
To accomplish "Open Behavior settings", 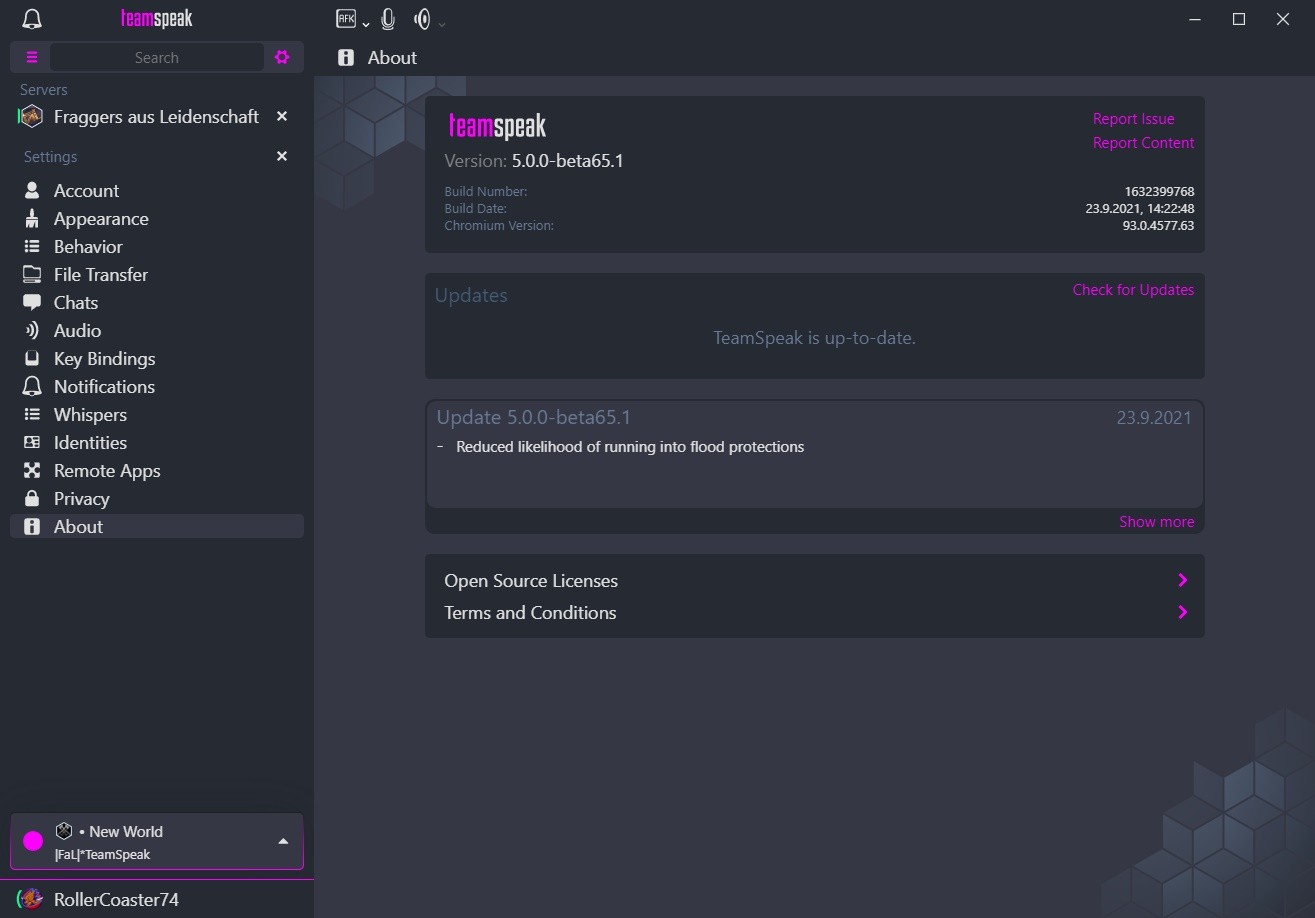I will (x=157, y=246).
